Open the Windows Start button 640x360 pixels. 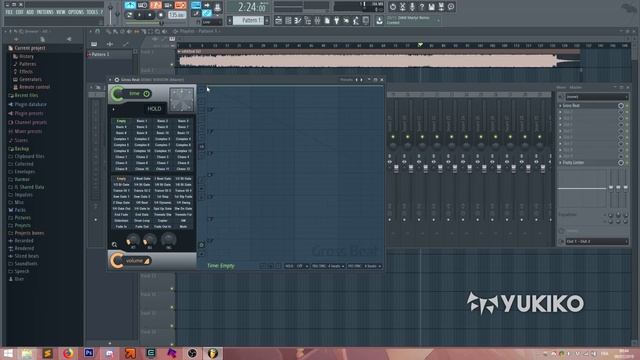(8, 353)
